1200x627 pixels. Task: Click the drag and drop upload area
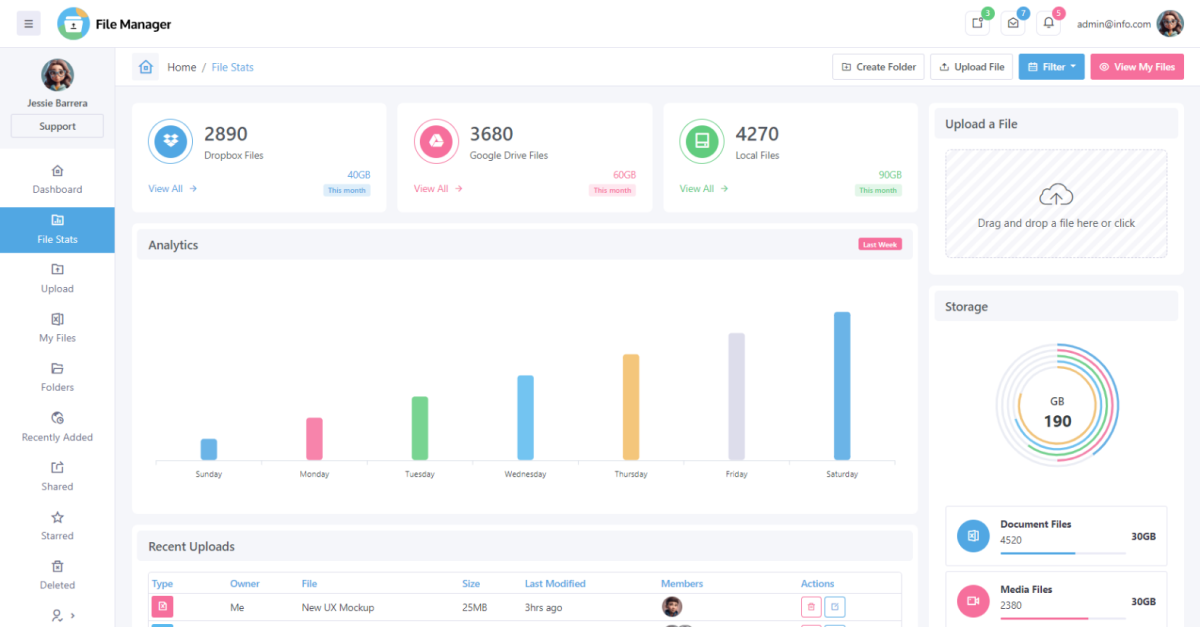[x=1056, y=204]
